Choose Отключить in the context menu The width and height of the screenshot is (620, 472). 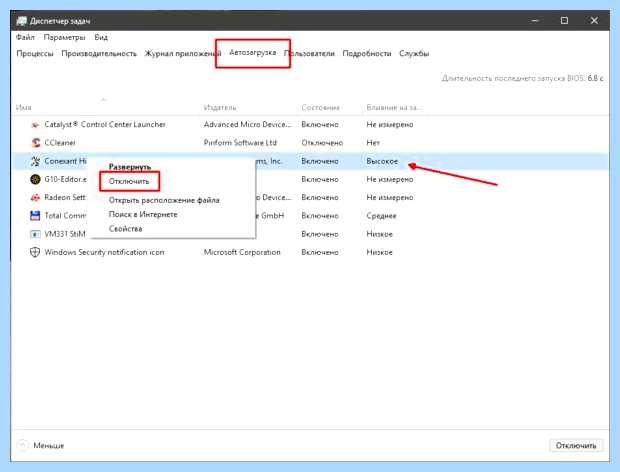coord(129,181)
